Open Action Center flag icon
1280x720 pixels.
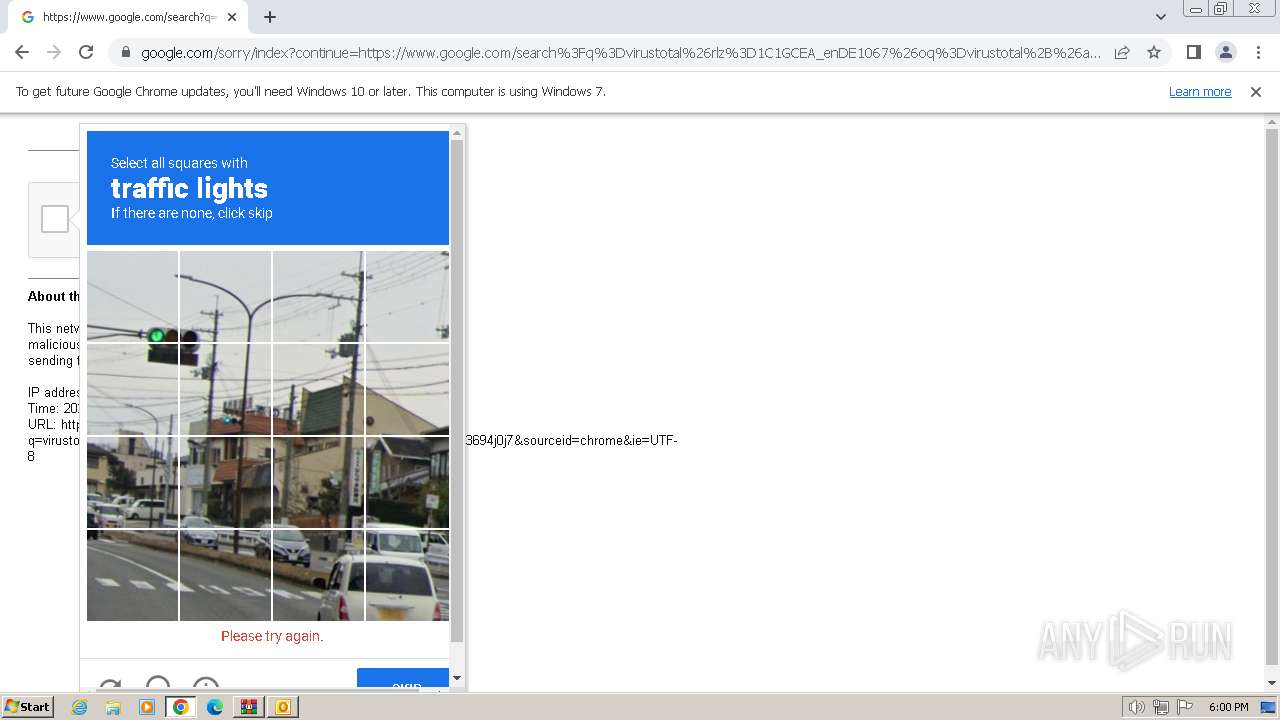click(x=1184, y=707)
